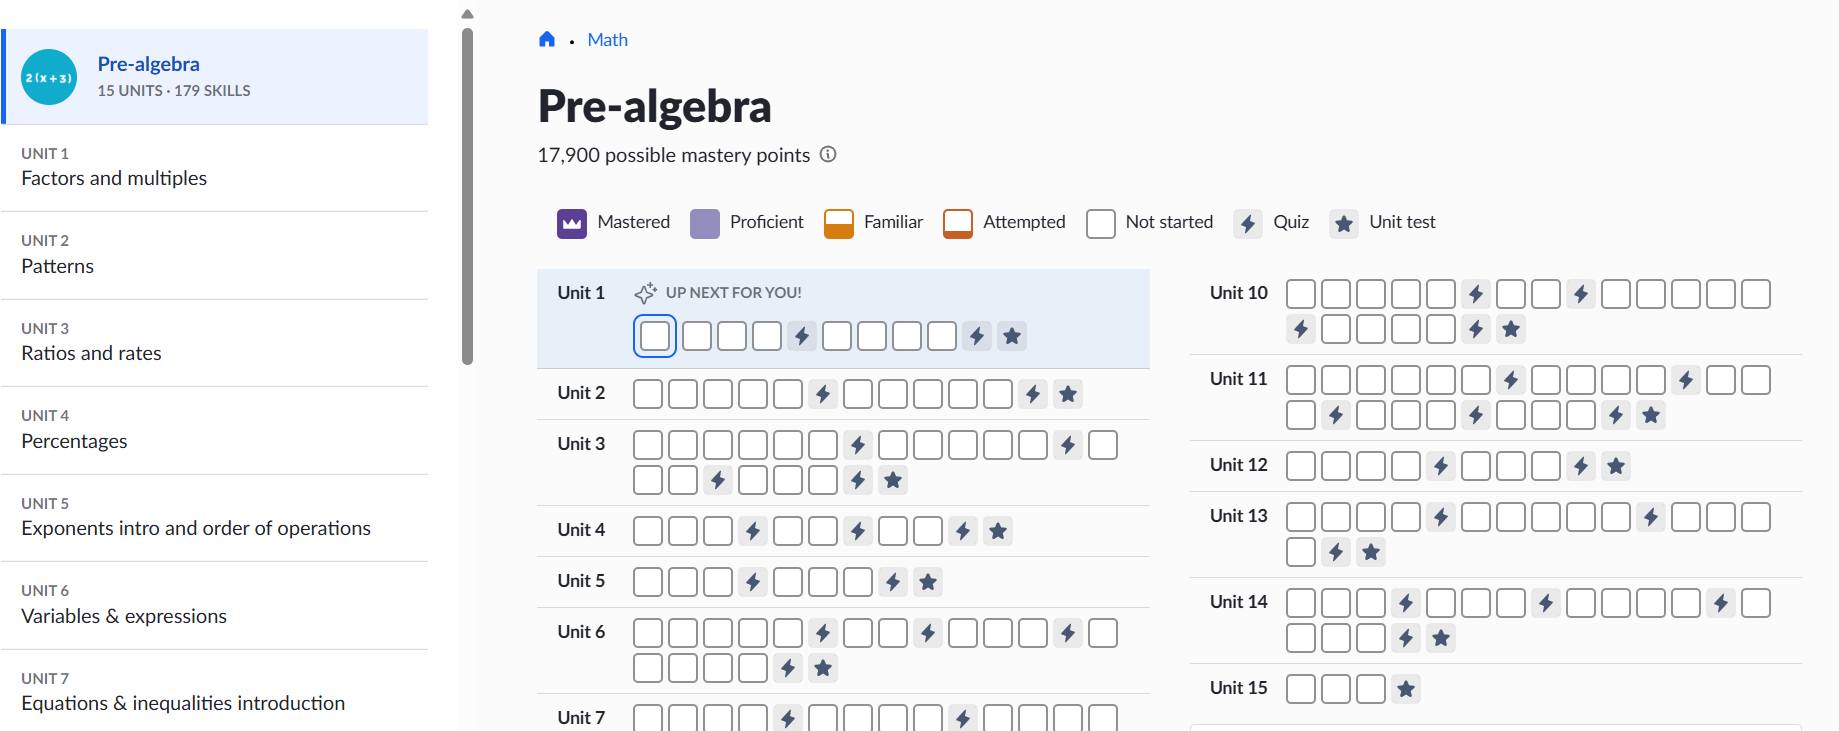The width and height of the screenshot is (1839, 731).
Task: Click the Pre-algebra course icon in sidebar
Action: point(49,77)
